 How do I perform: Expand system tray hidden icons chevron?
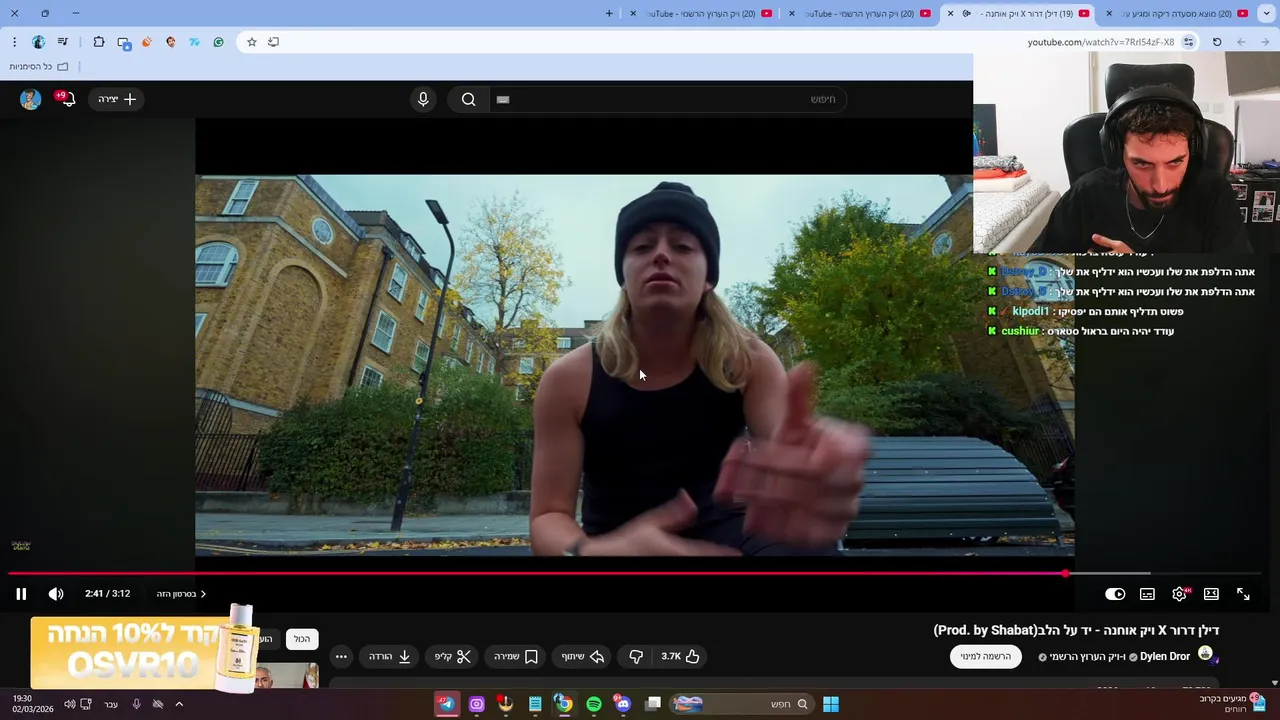tap(179, 704)
